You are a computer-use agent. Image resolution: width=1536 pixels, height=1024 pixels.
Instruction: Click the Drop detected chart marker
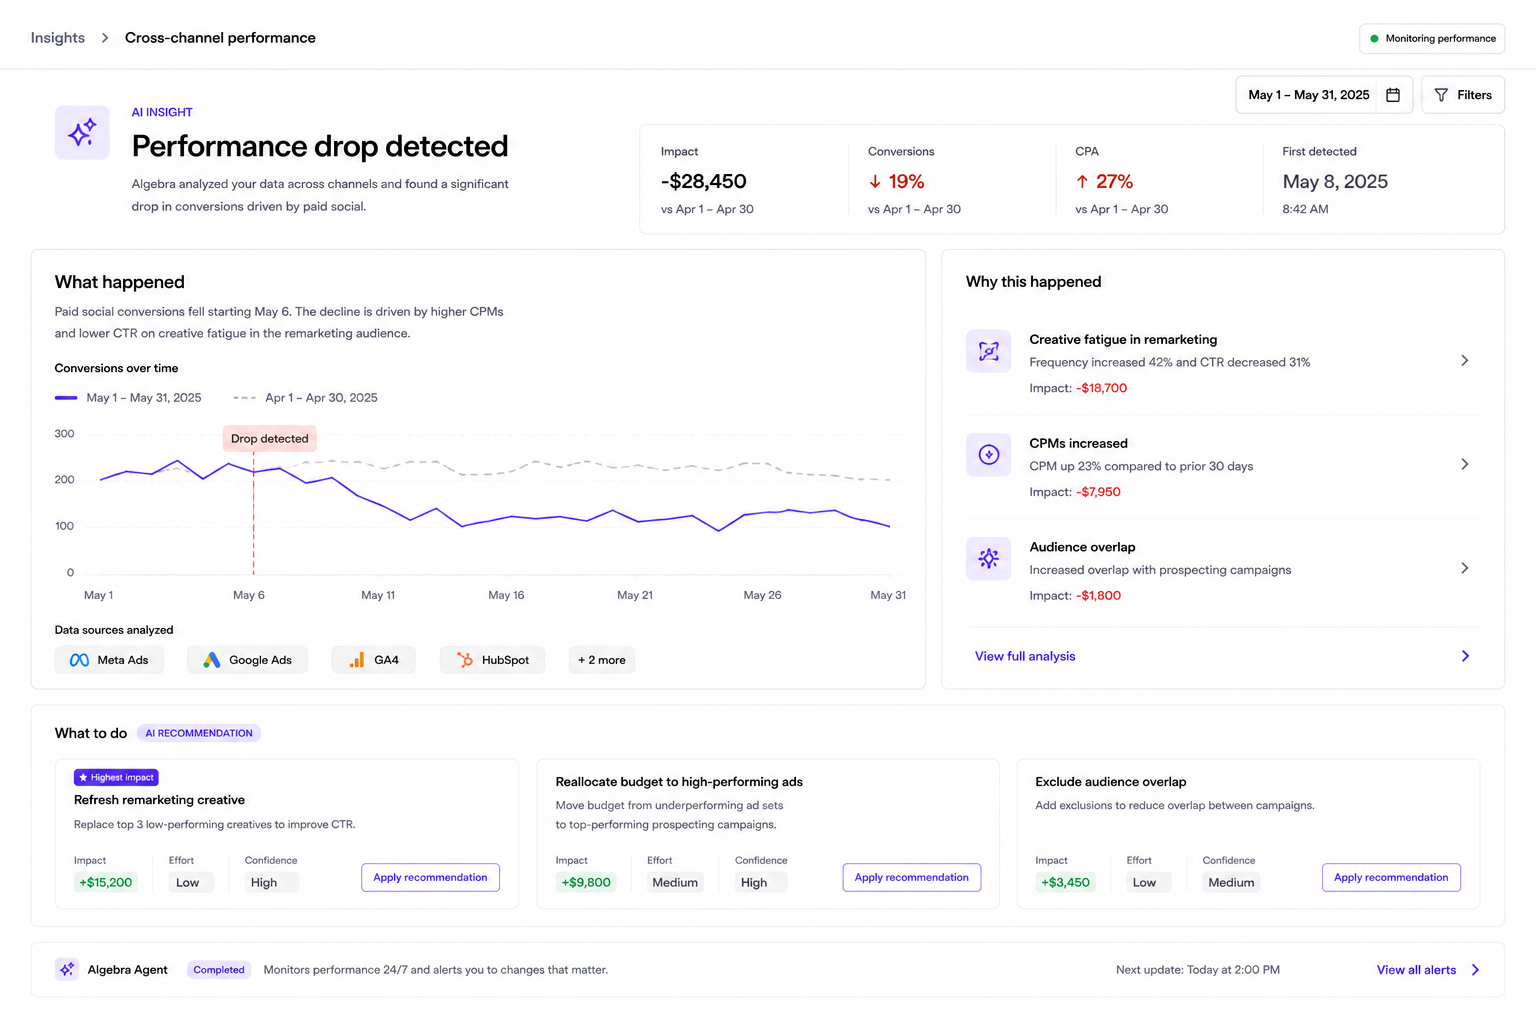pyautogui.click(x=270, y=438)
